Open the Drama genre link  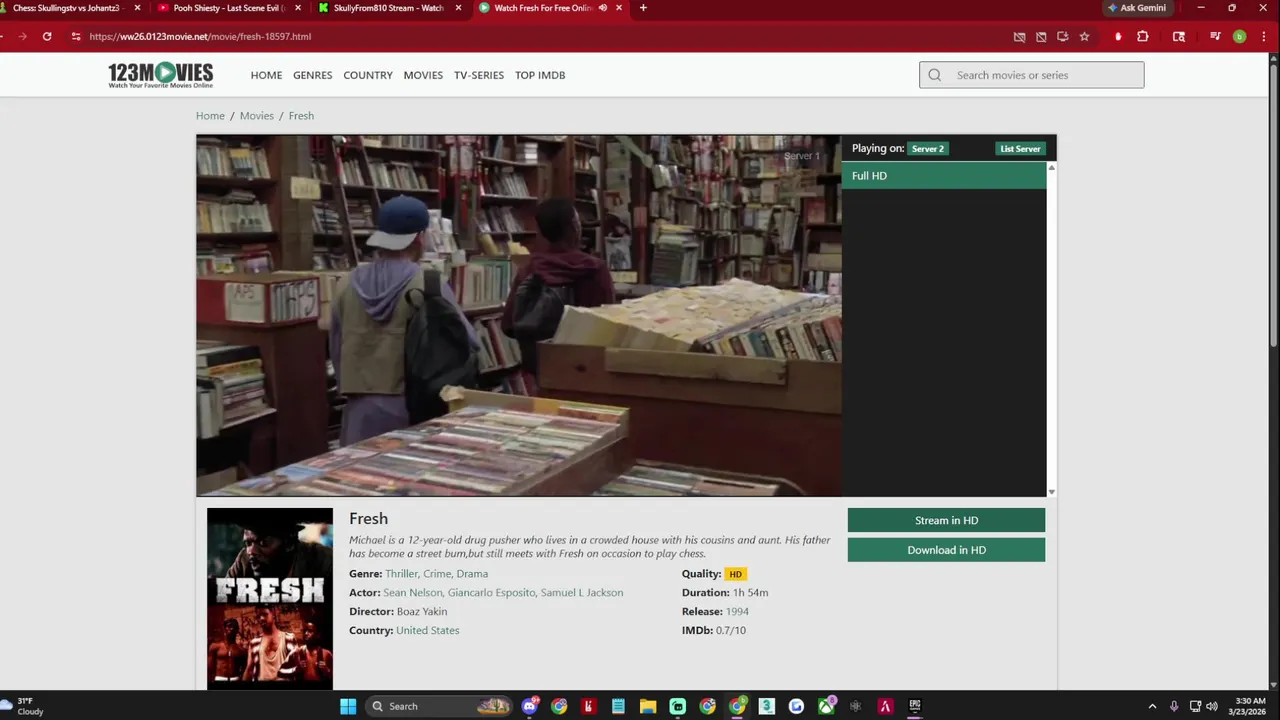472,574
